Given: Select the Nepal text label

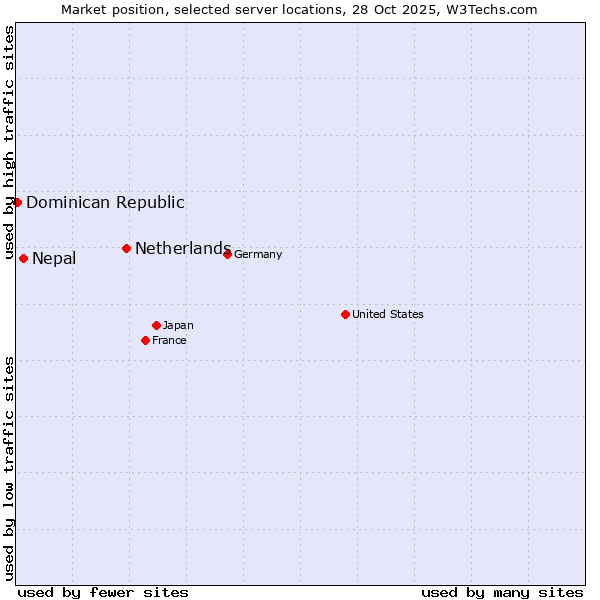Looking at the screenshot, I should point(54,259).
